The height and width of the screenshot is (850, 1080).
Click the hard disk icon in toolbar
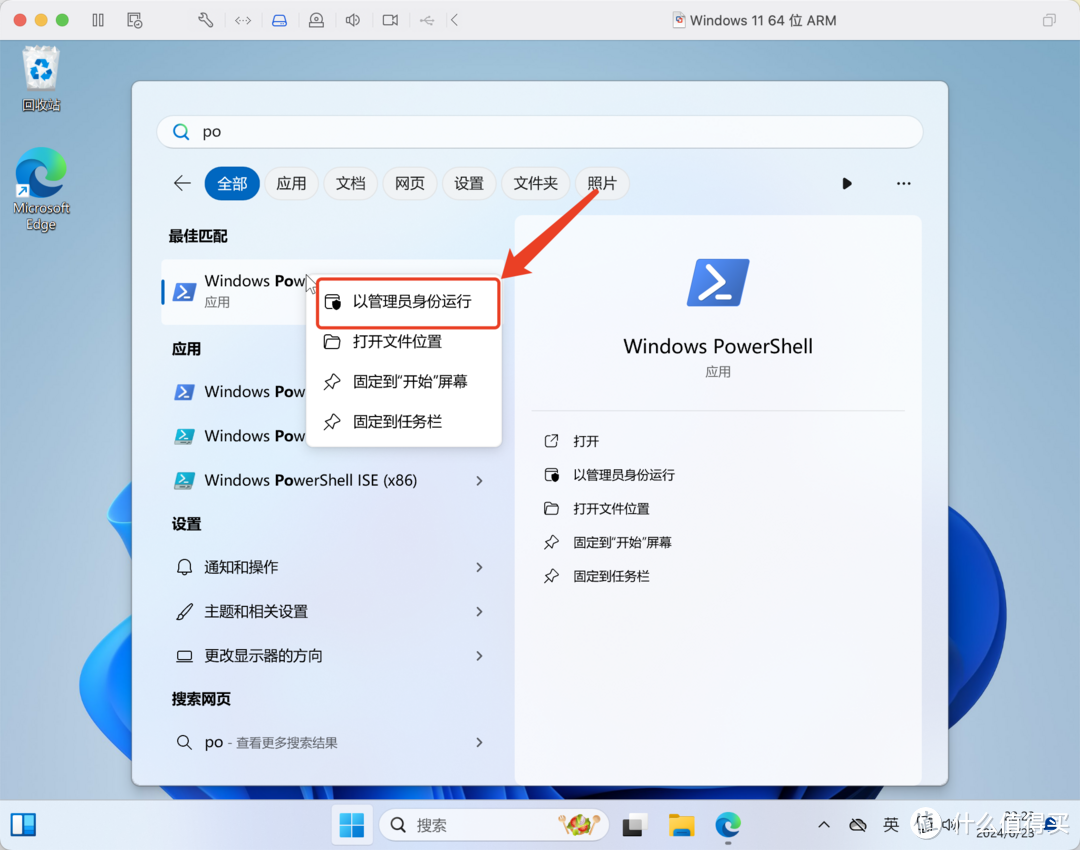pyautogui.click(x=279, y=21)
